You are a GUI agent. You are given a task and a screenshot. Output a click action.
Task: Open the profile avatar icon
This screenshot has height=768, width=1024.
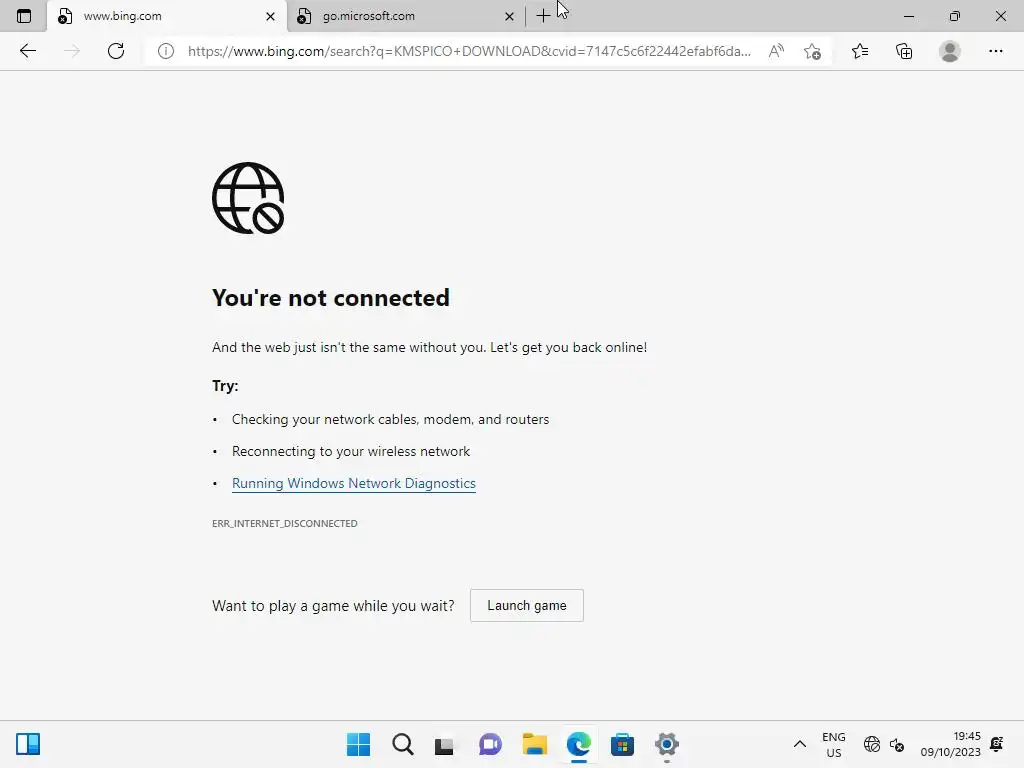click(x=950, y=51)
